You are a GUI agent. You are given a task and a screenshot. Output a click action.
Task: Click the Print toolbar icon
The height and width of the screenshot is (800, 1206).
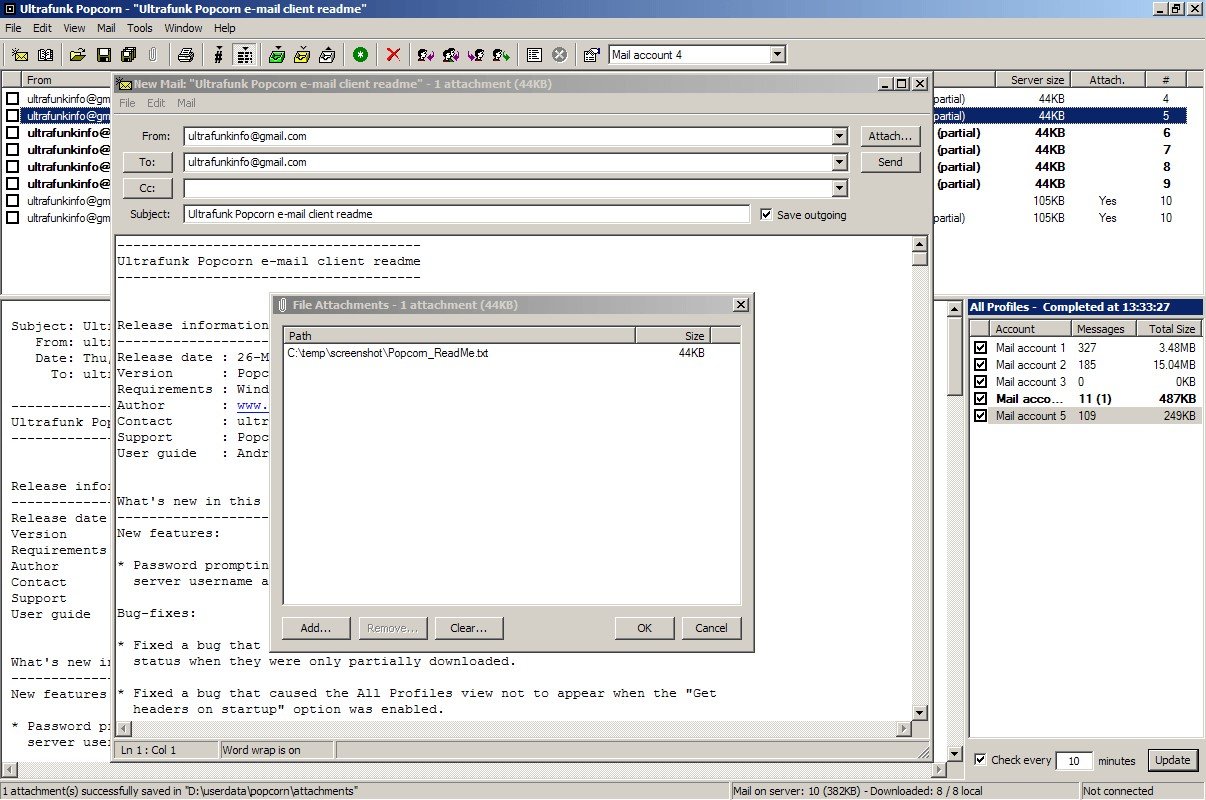[185, 55]
